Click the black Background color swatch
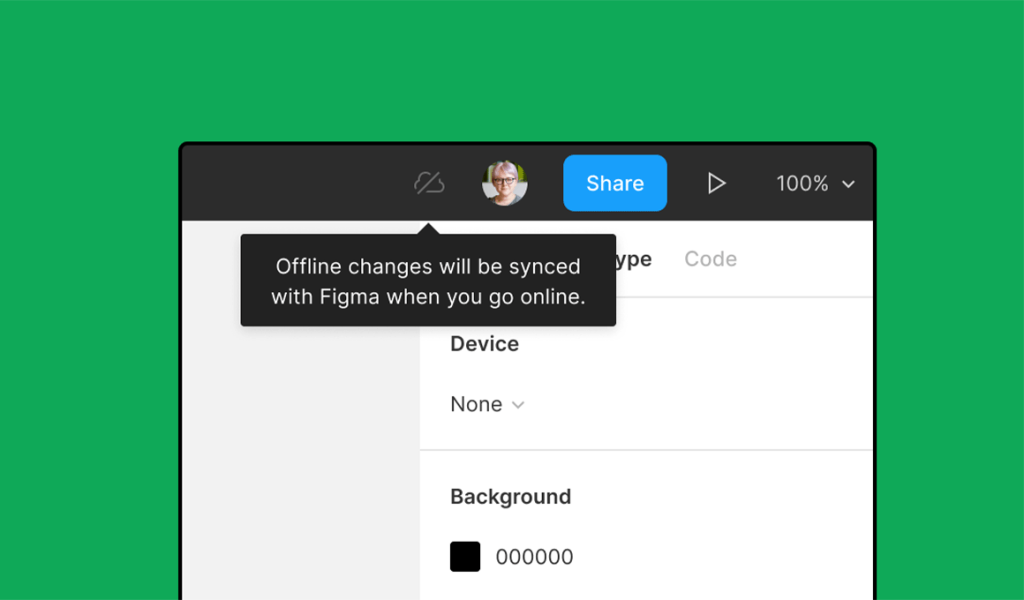Screen dimensions: 1024x600 465,557
